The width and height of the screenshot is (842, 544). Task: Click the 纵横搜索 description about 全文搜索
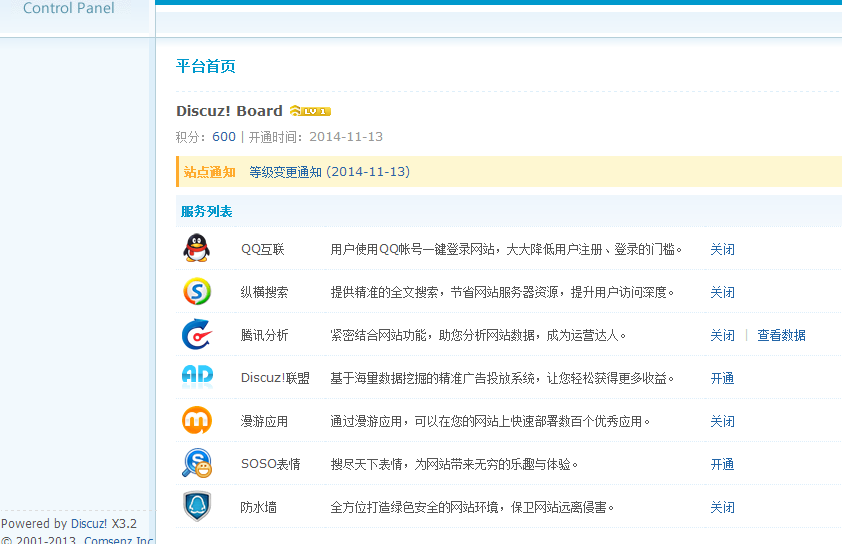pos(502,292)
